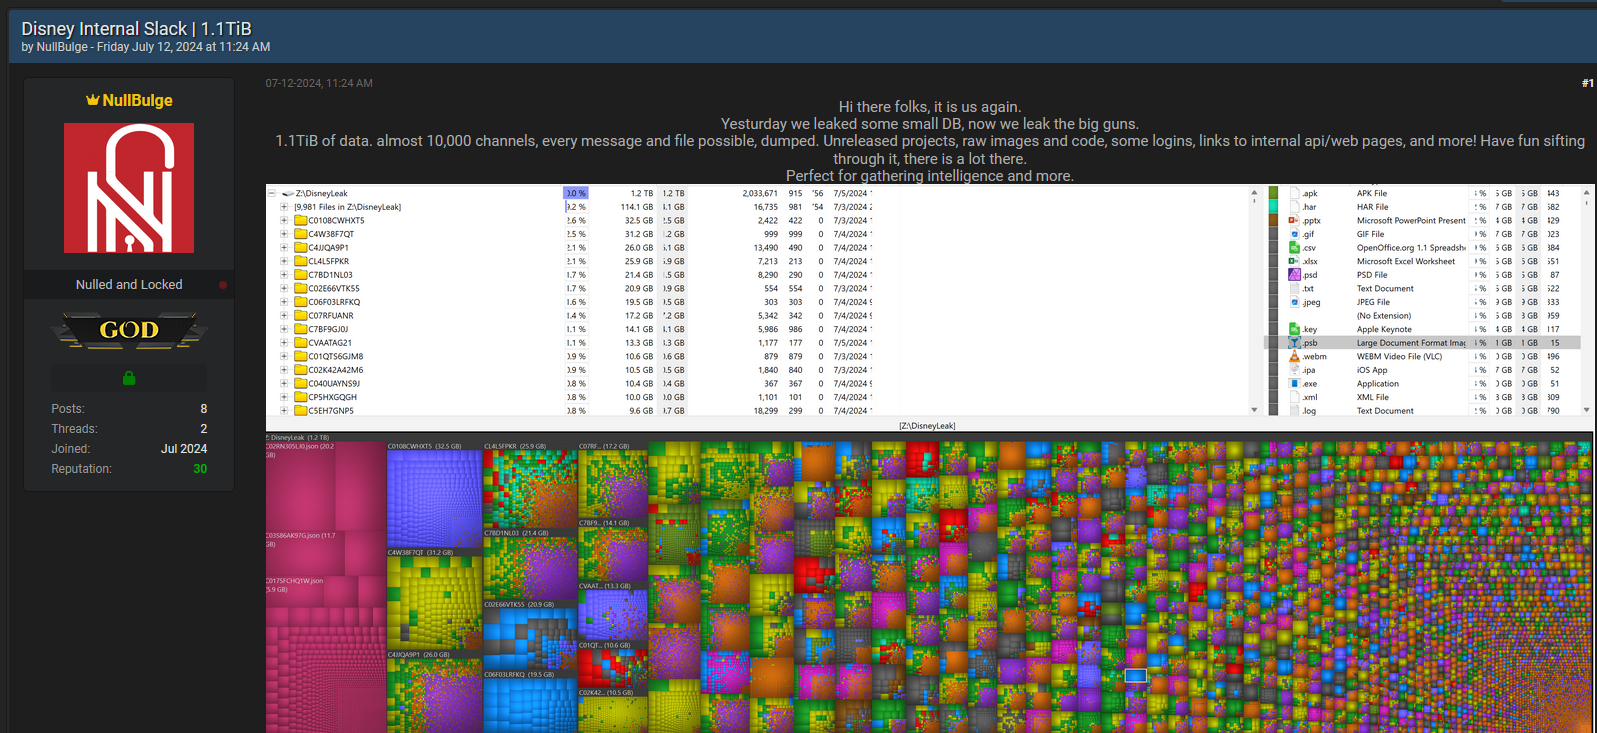Click the GOD rank badge
1597x733 pixels.
[x=129, y=330]
